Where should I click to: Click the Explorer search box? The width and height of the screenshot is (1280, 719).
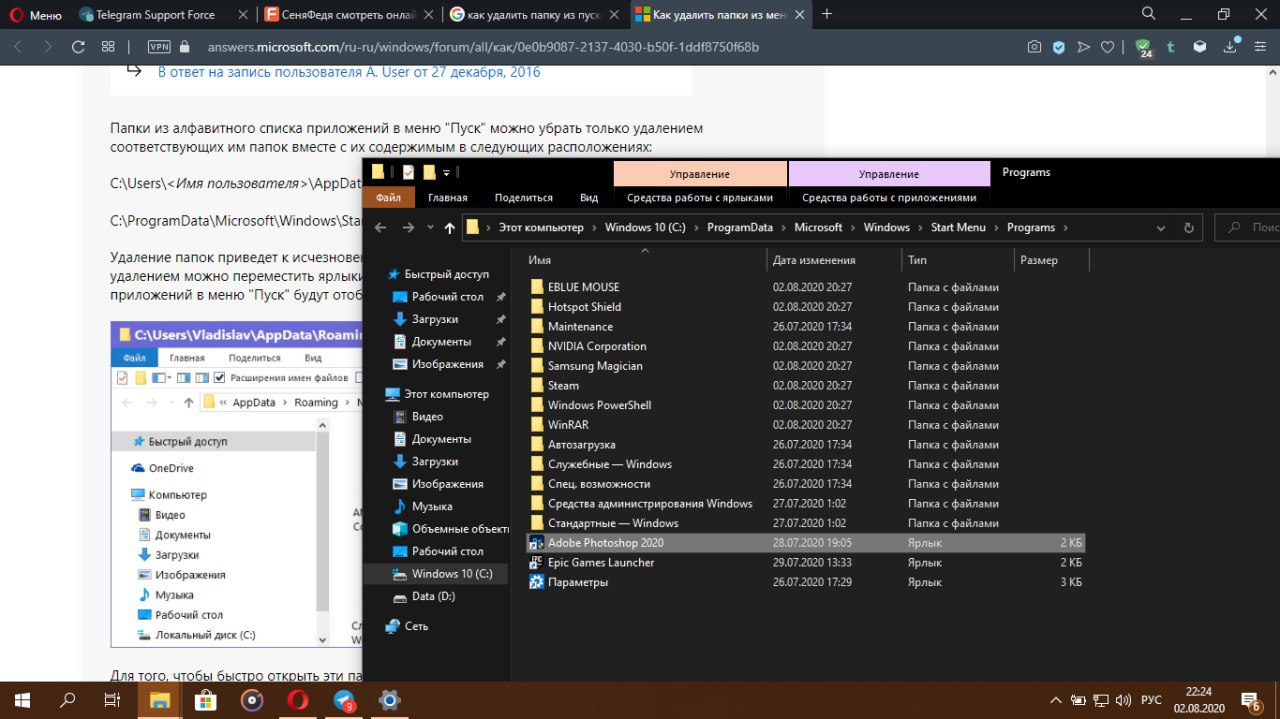(1247, 227)
